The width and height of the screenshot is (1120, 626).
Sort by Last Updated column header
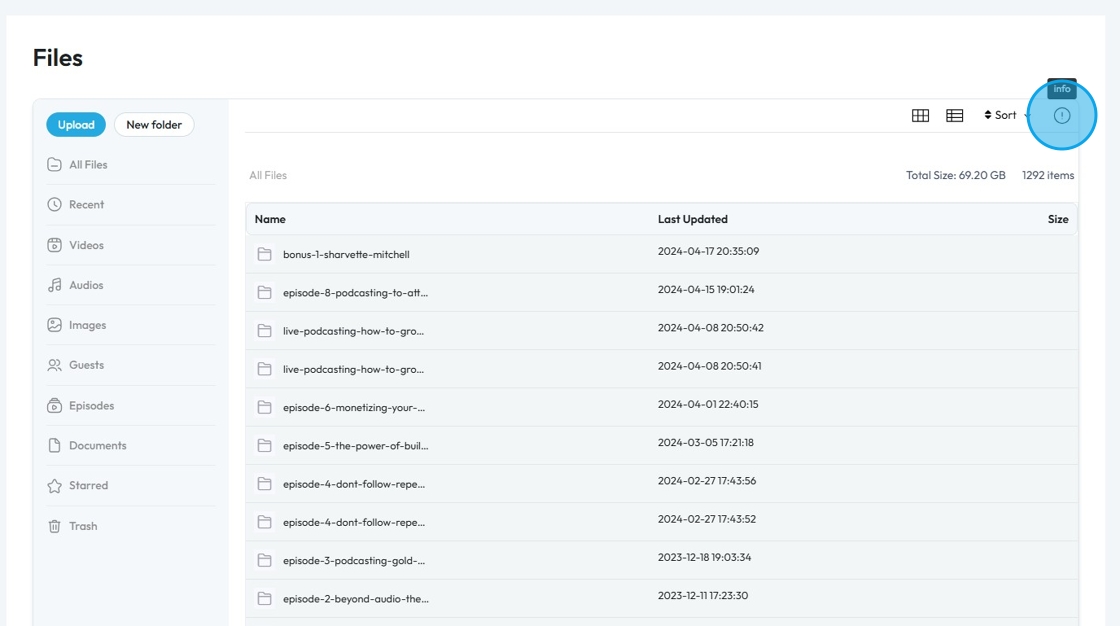692,219
